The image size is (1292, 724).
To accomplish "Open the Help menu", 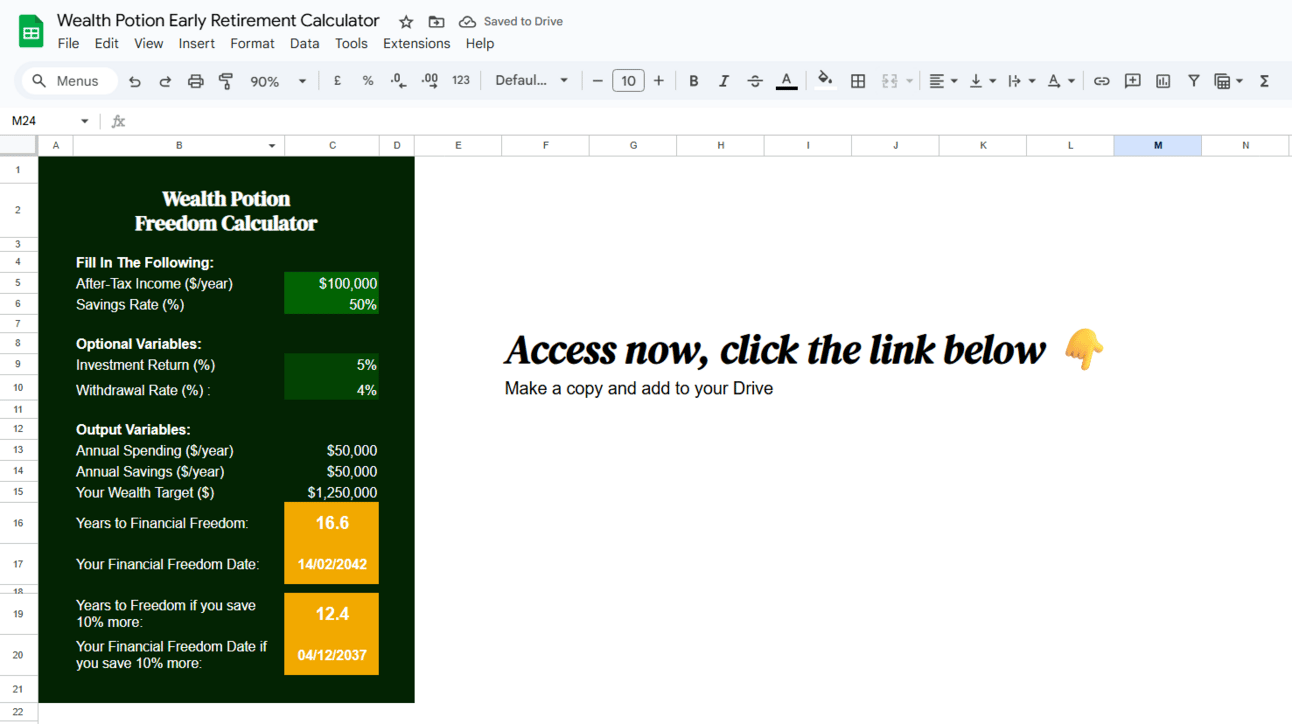I will [480, 44].
